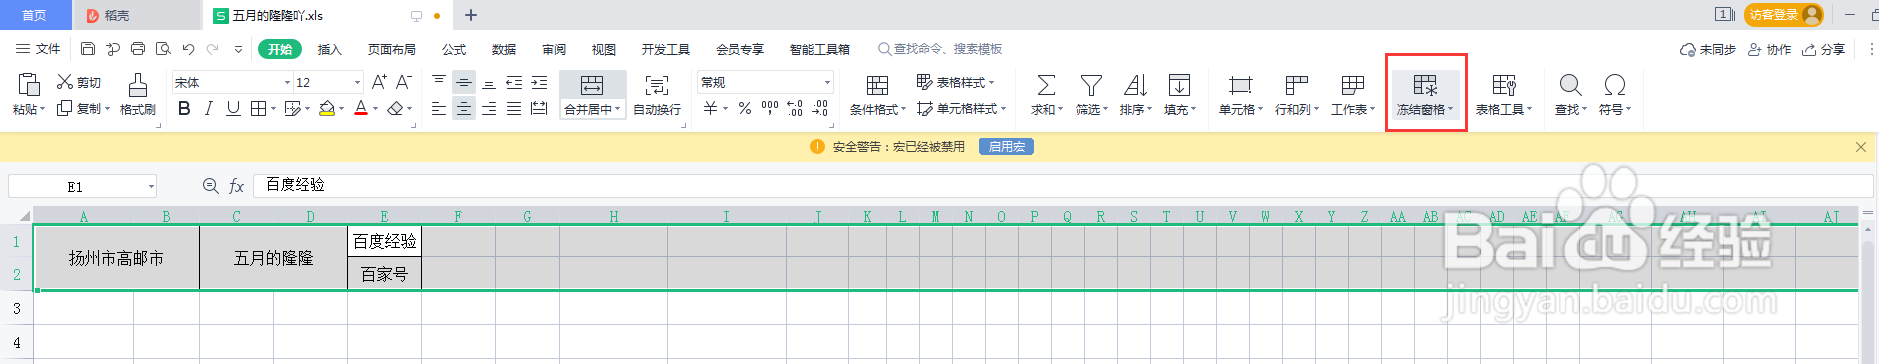The width and height of the screenshot is (1879, 364).
Task: Toggle align left
Action: pos(439,108)
